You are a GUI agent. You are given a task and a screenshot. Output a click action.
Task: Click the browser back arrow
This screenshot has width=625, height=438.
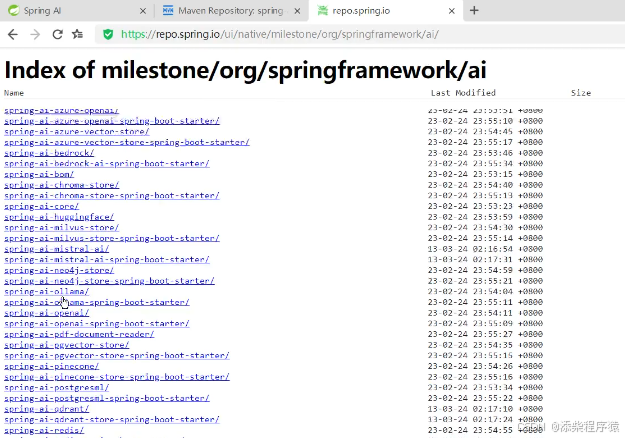coord(13,35)
